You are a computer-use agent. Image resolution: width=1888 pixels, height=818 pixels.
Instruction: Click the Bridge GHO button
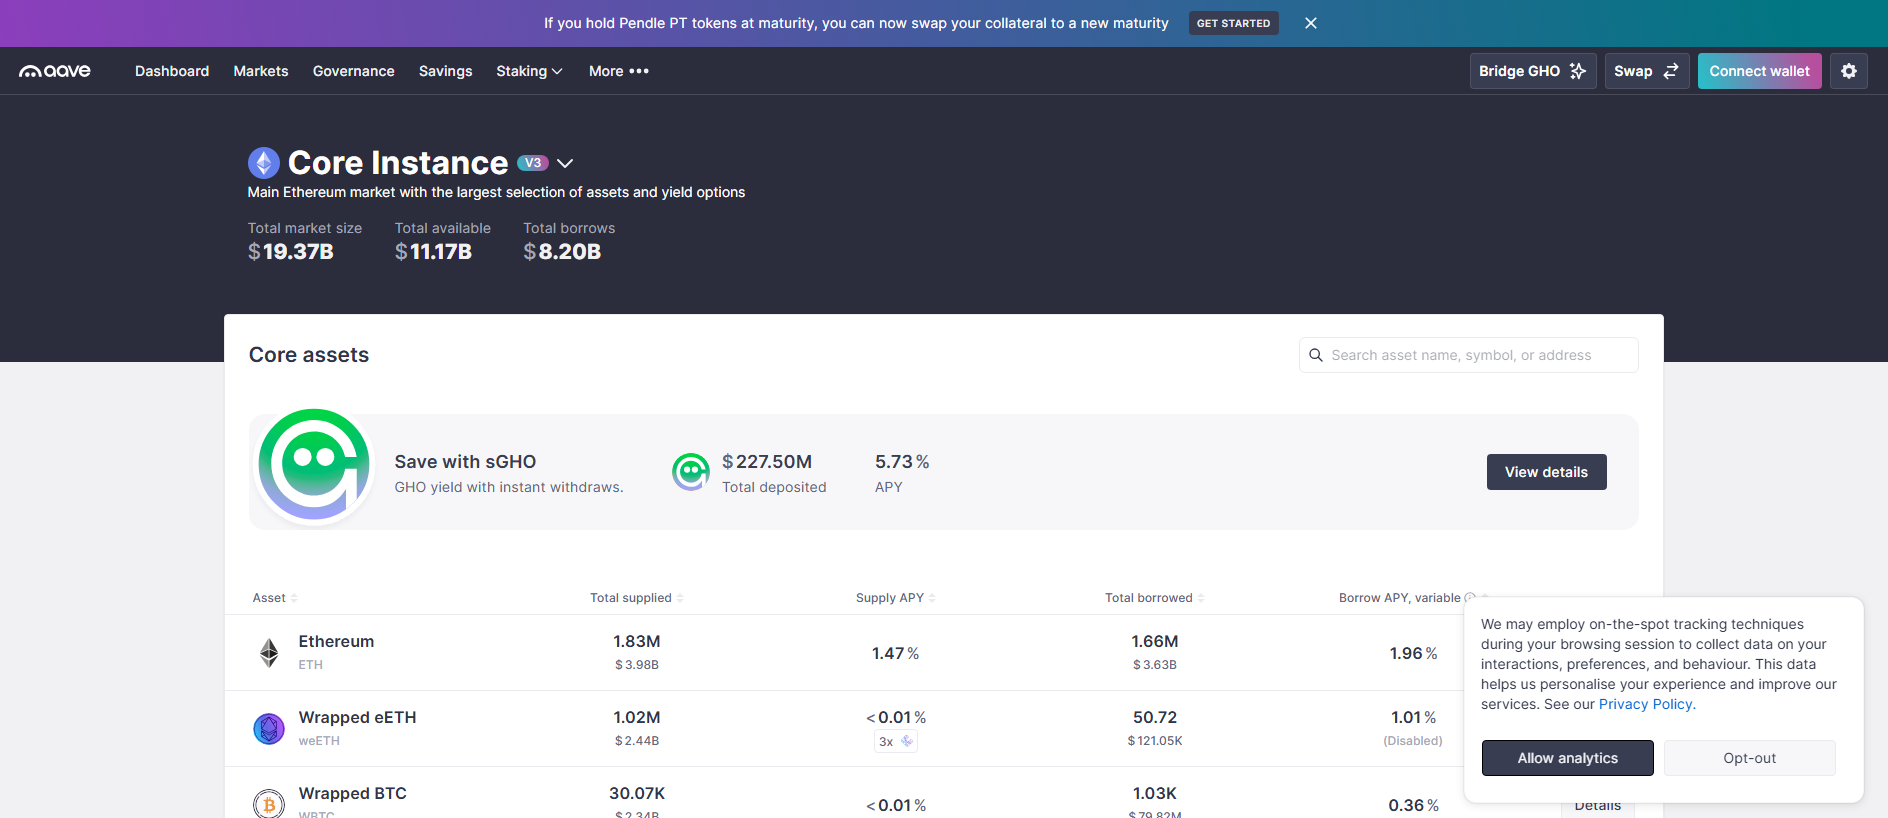tap(1533, 71)
